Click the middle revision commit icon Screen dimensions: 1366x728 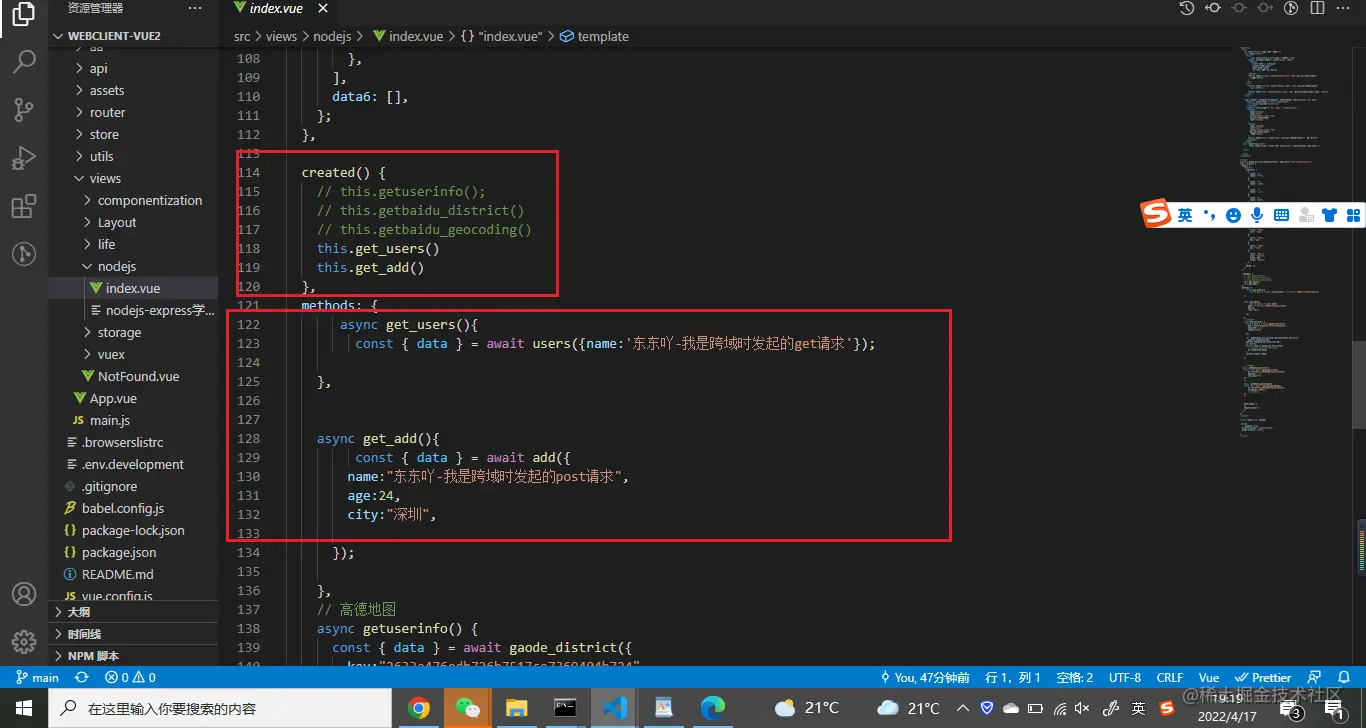coord(1239,8)
